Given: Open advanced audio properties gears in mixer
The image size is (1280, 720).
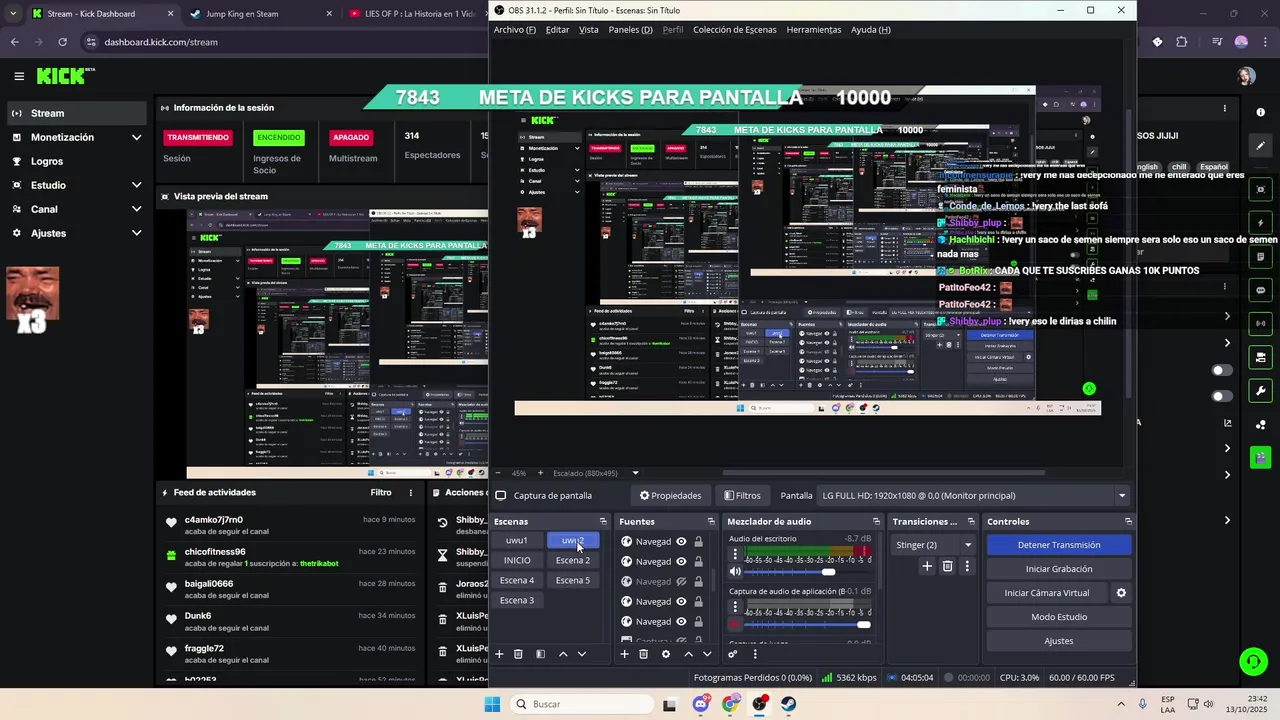Looking at the screenshot, I should [733, 654].
